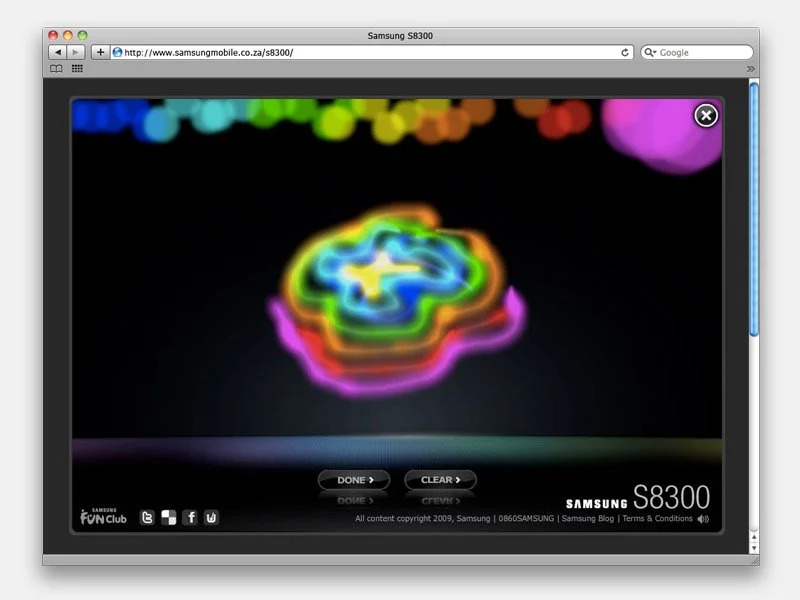Share on Twitter icon
Viewport: 800px width, 600px height.
coord(147,517)
